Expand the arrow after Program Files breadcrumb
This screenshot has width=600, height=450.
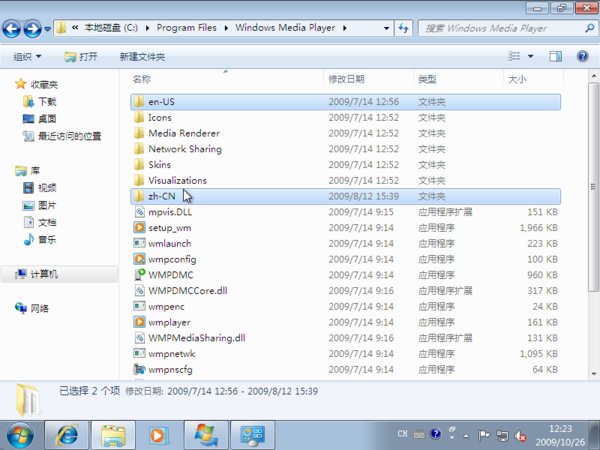tap(226, 28)
